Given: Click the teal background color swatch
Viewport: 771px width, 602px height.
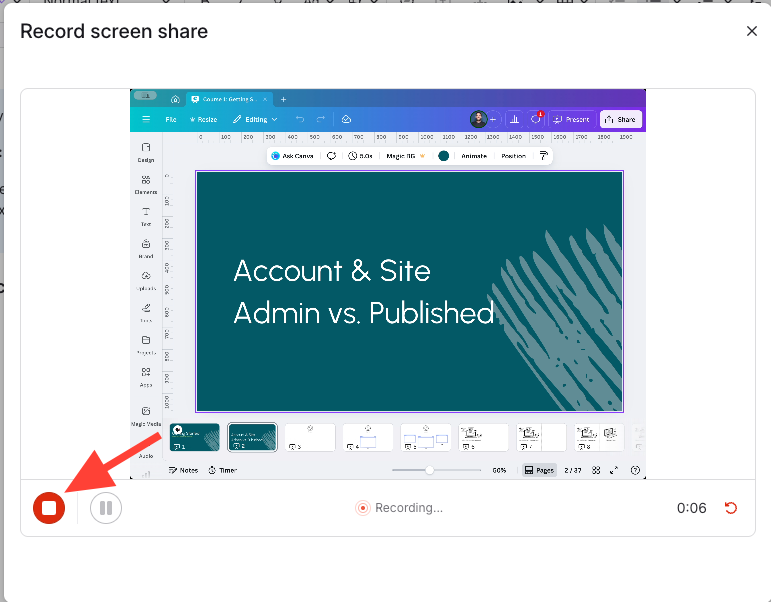Looking at the screenshot, I should (x=443, y=156).
